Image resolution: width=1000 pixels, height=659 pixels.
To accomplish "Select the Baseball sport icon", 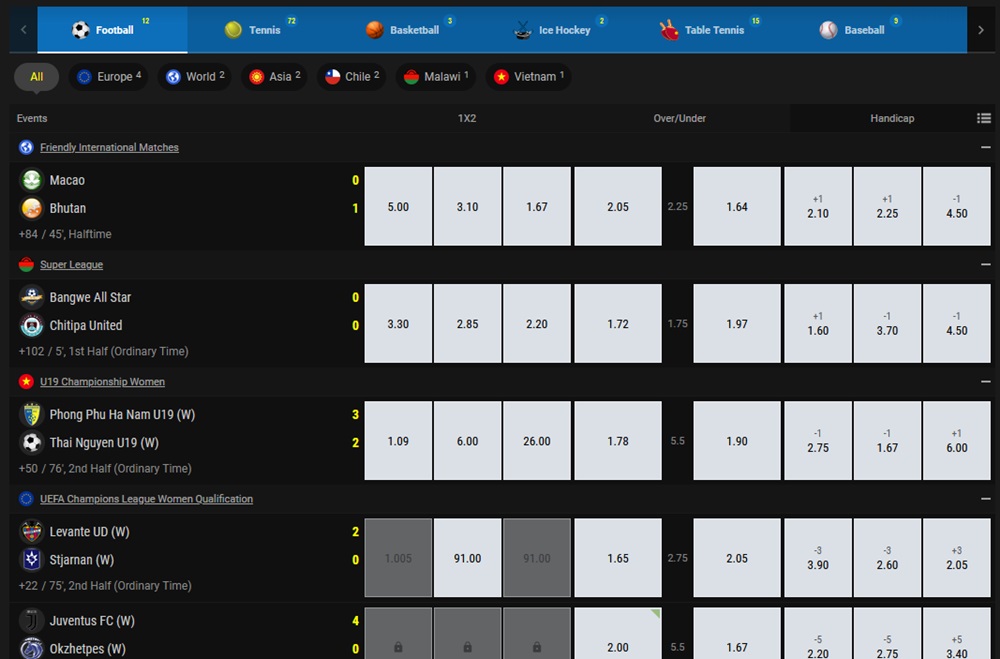I will point(827,29).
